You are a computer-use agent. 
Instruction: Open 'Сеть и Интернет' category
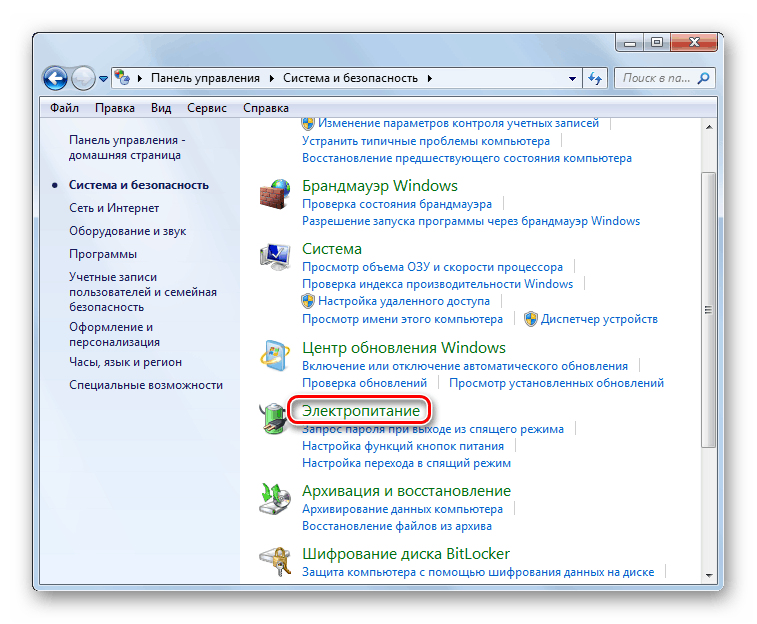114,208
